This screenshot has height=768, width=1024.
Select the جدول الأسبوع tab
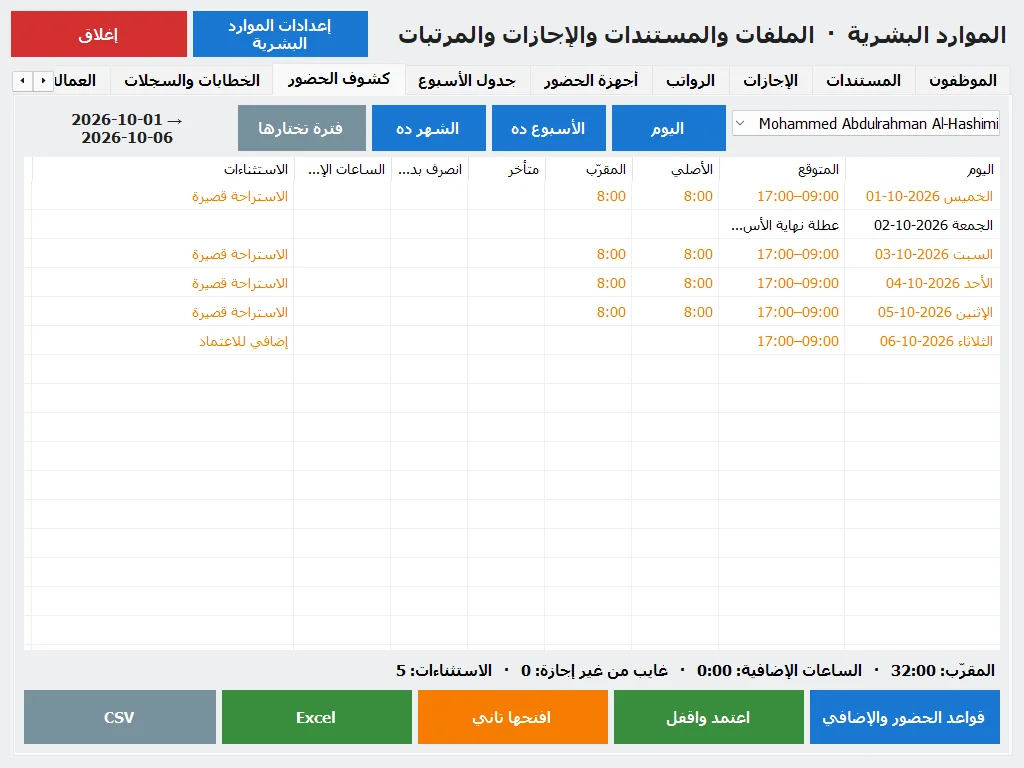[x=467, y=80]
